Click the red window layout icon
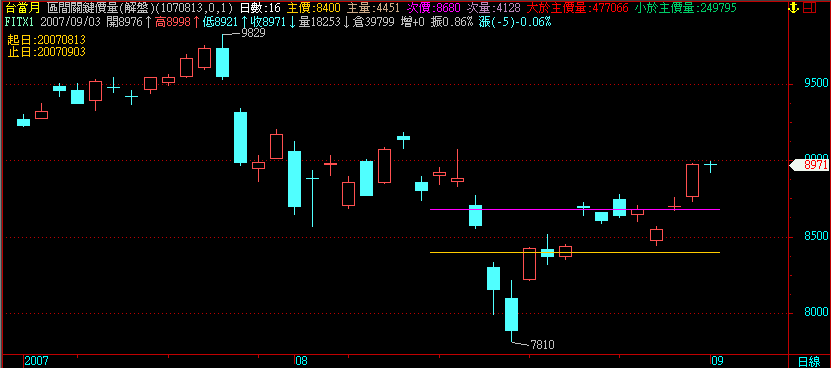The height and width of the screenshot is (368, 831). (809, 7)
